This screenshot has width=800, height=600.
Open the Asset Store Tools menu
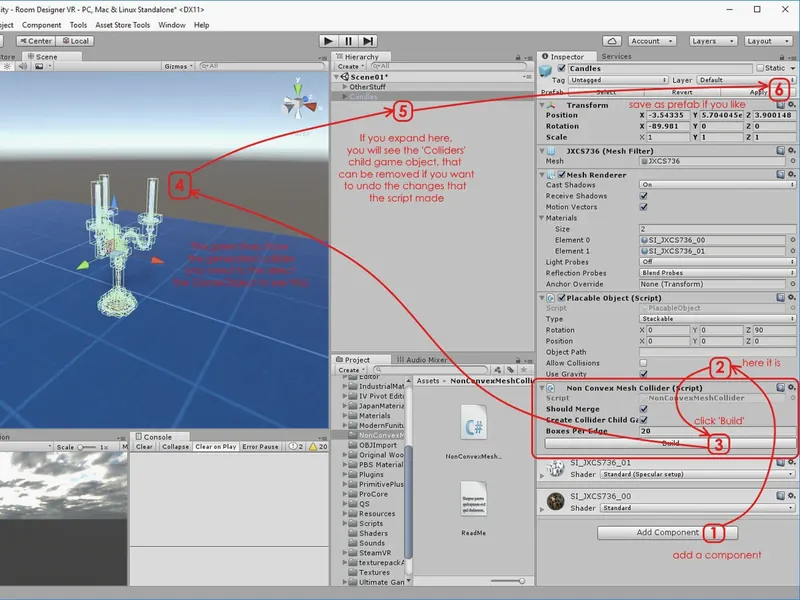pos(122,25)
